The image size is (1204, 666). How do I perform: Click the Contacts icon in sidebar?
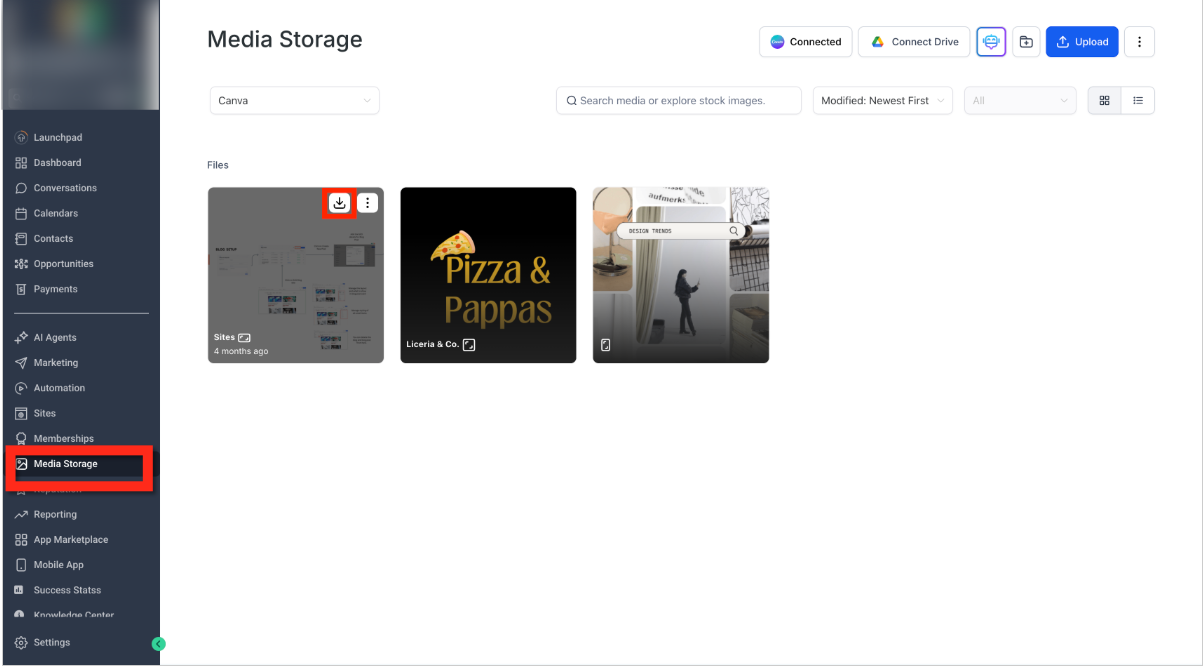click(21, 239)
